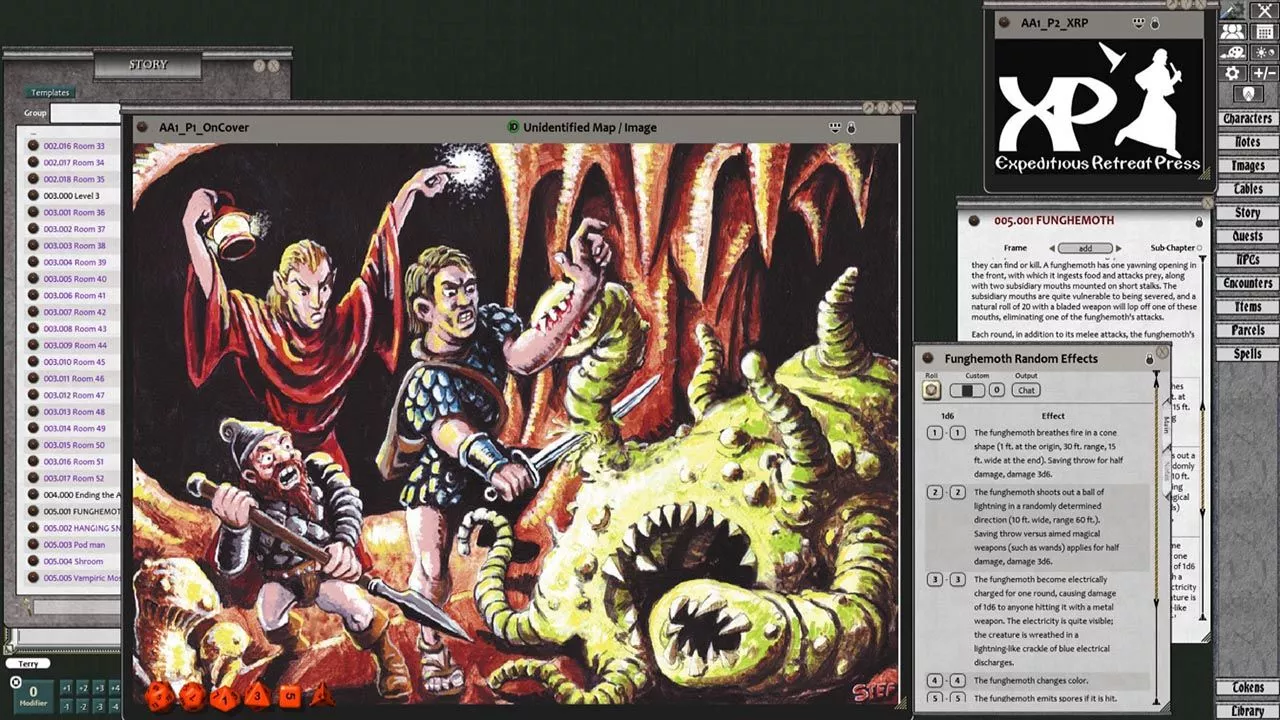Click the magic wand effects icon
The width and height of the screenshot is (1280, 720).
[x=1232, y=10]
